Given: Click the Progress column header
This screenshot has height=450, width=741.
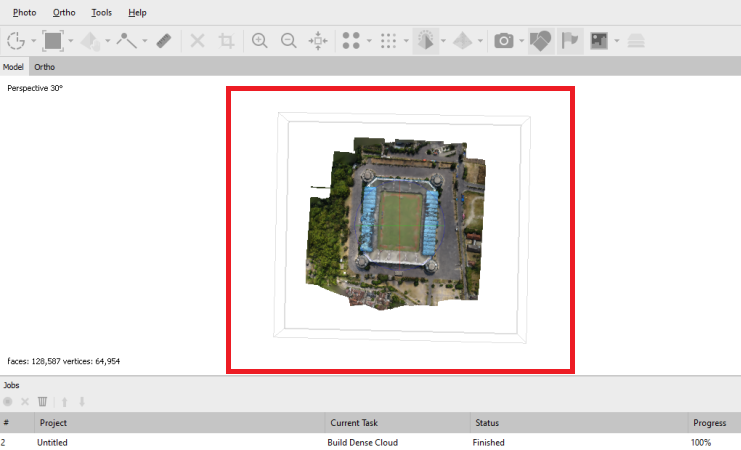Looking at the screenshot, I should [x=715, y=423].
